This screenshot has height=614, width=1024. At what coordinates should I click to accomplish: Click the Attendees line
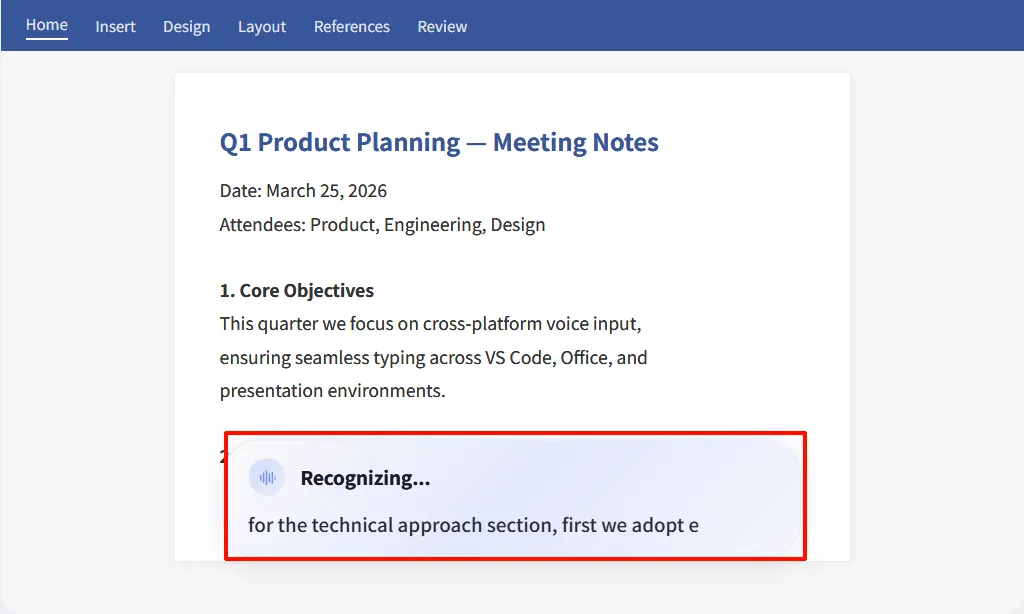(382, 225)
